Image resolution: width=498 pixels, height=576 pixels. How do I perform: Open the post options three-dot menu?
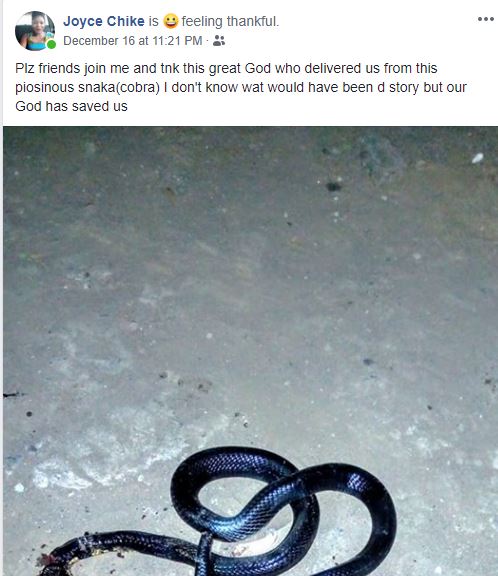click(486, 19)
